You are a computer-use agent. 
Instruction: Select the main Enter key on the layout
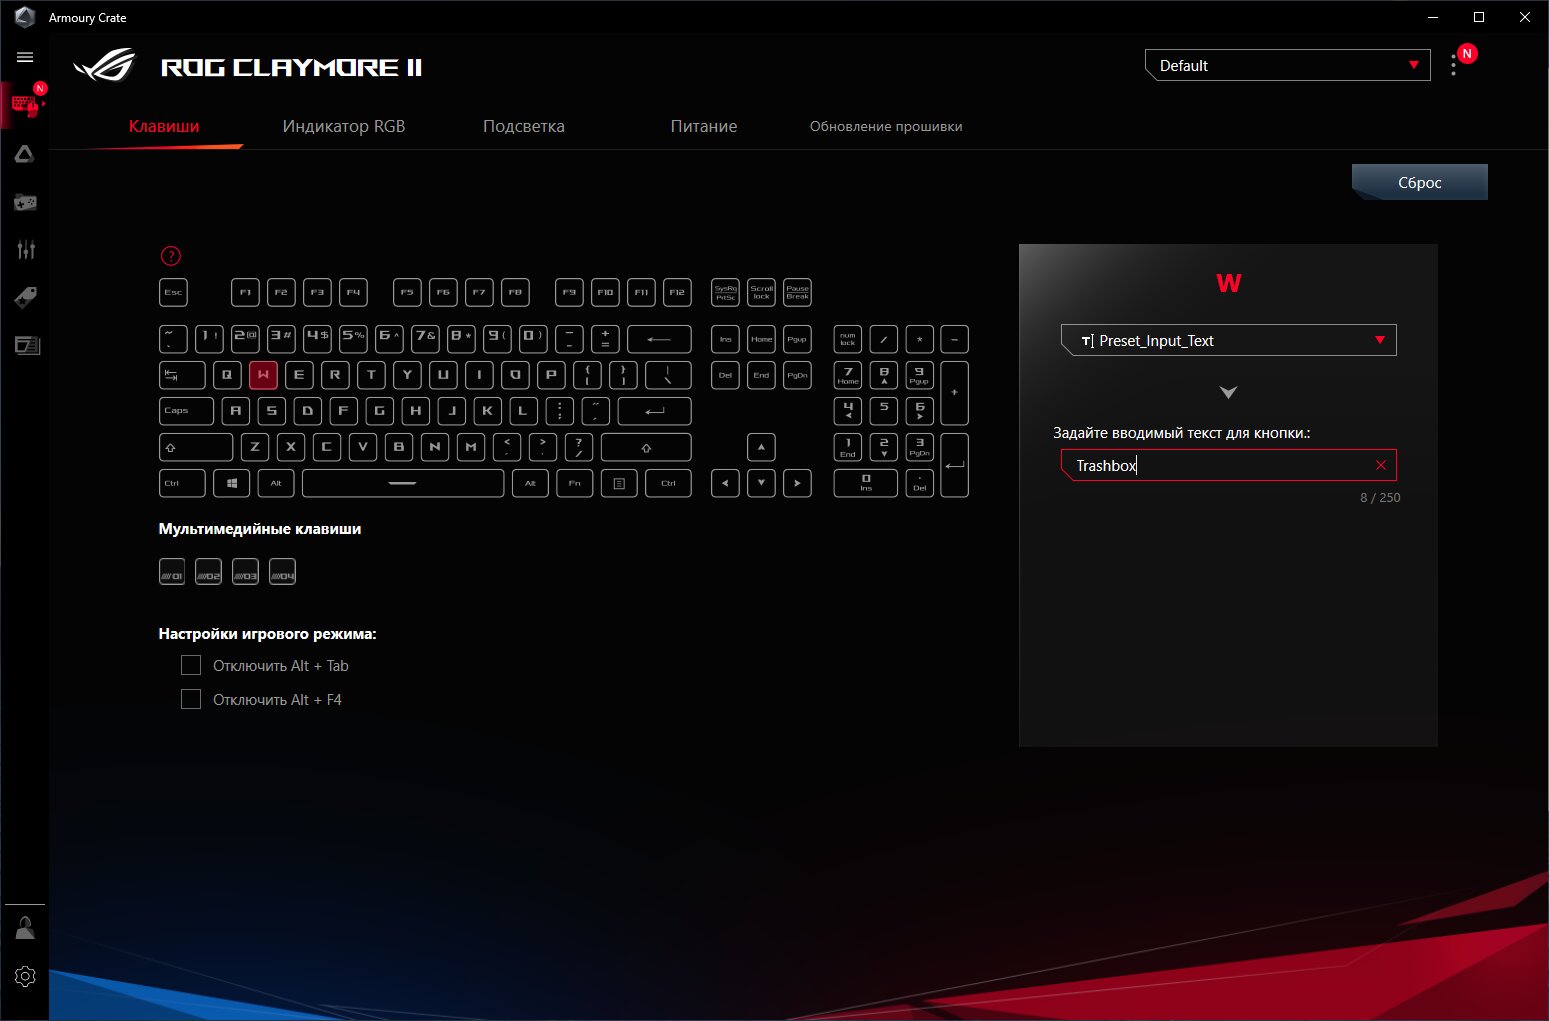coord(654,411)
